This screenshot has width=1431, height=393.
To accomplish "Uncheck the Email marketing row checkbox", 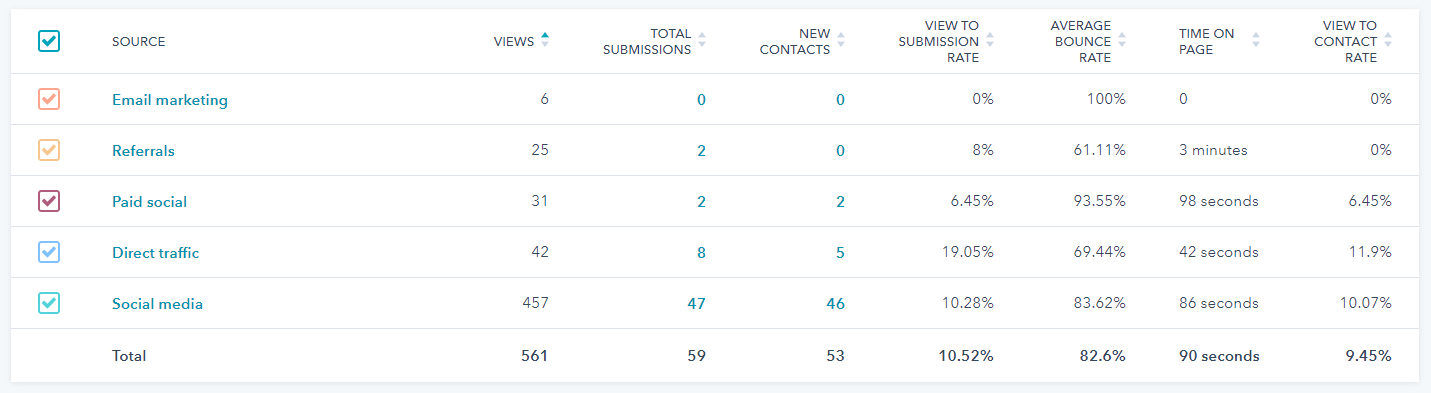I will (49, 99).
